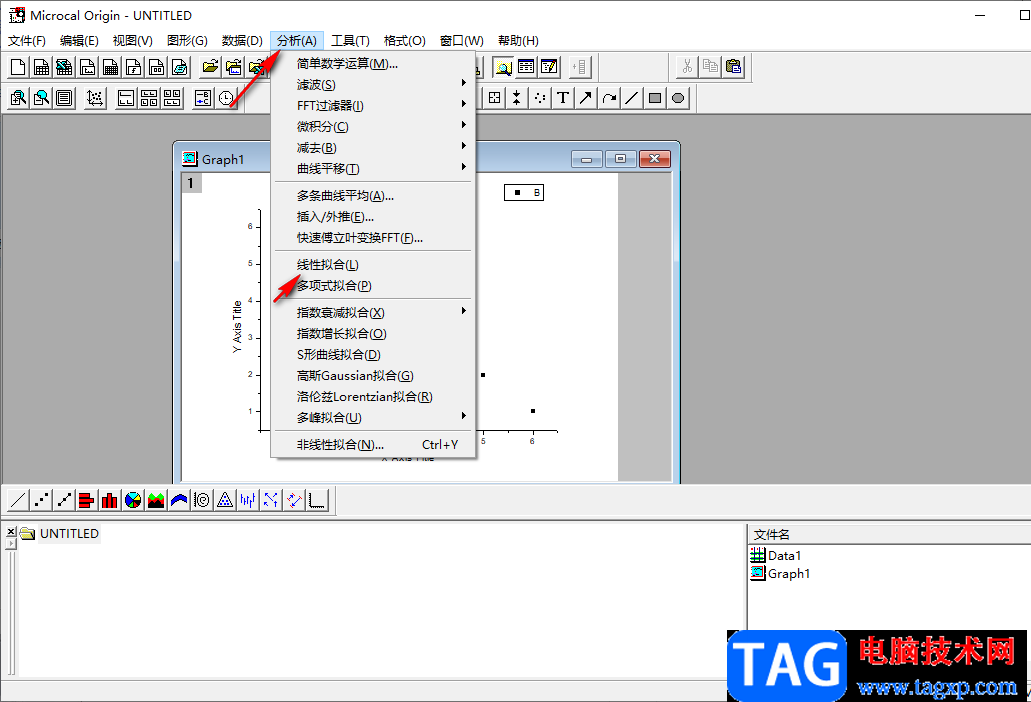Viewport: 1031px width, 702px height.
Task: Select 指数增长拟合(O) entry
Action: click(x=373, y=334)
